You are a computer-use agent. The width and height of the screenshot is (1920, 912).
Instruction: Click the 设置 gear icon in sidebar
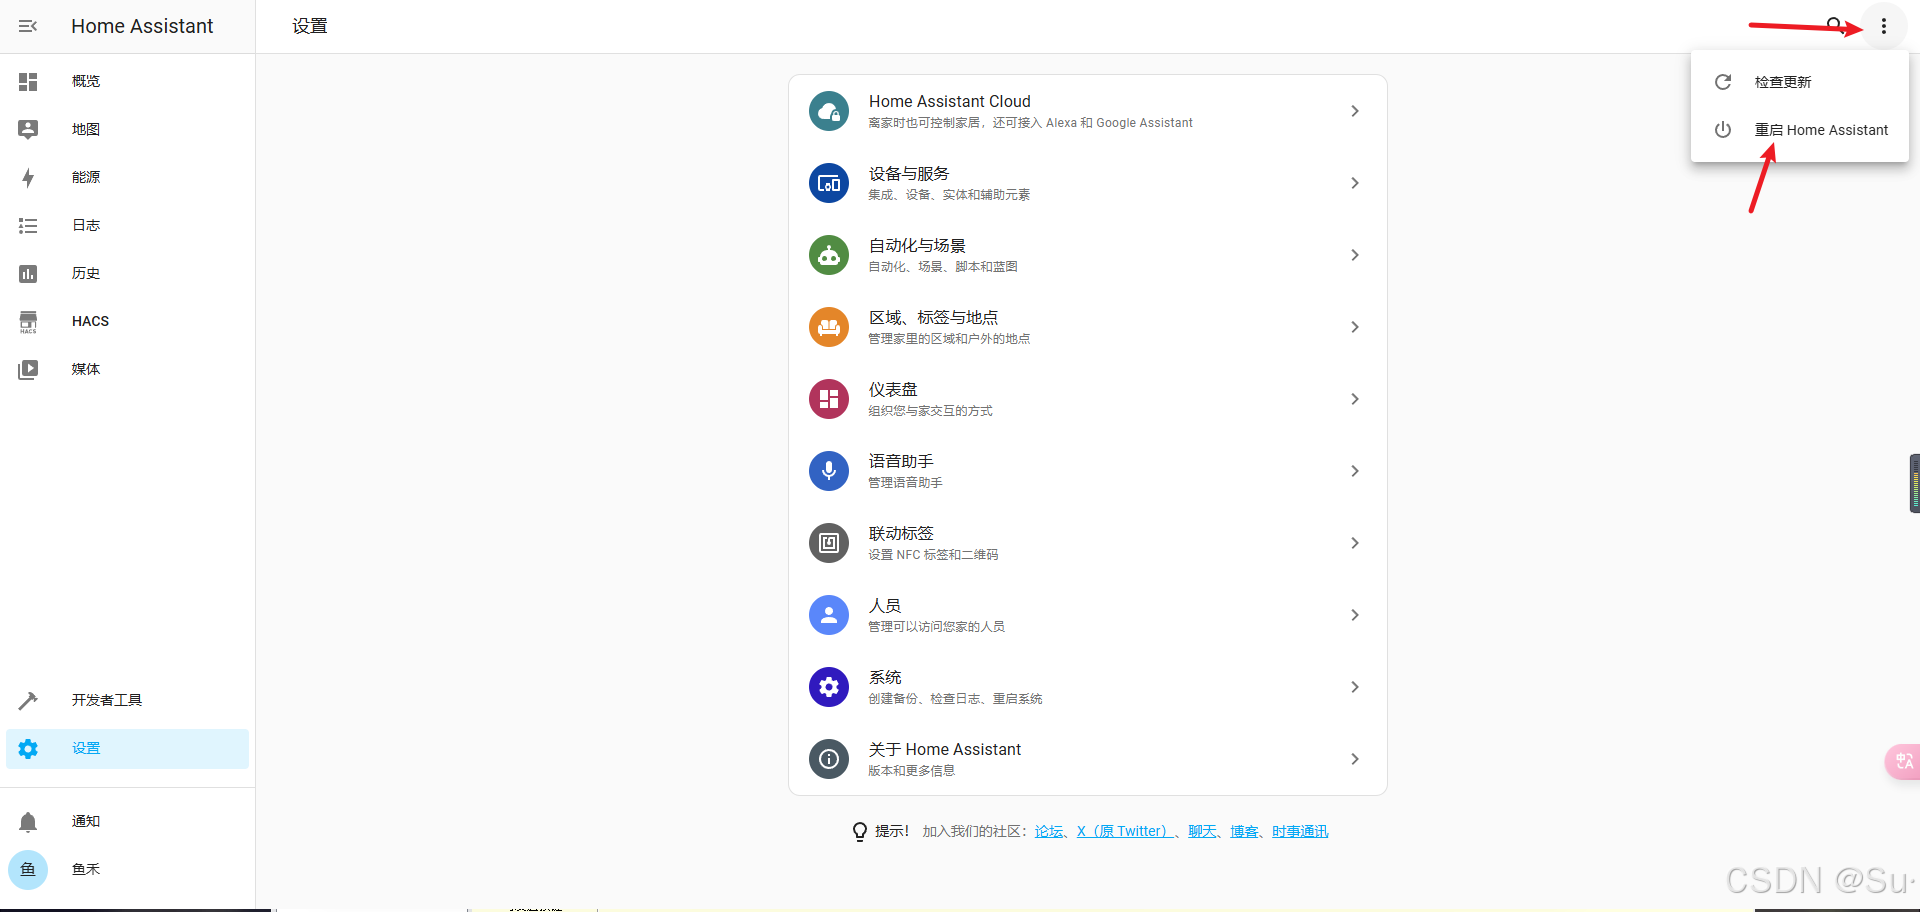point(28,748)
